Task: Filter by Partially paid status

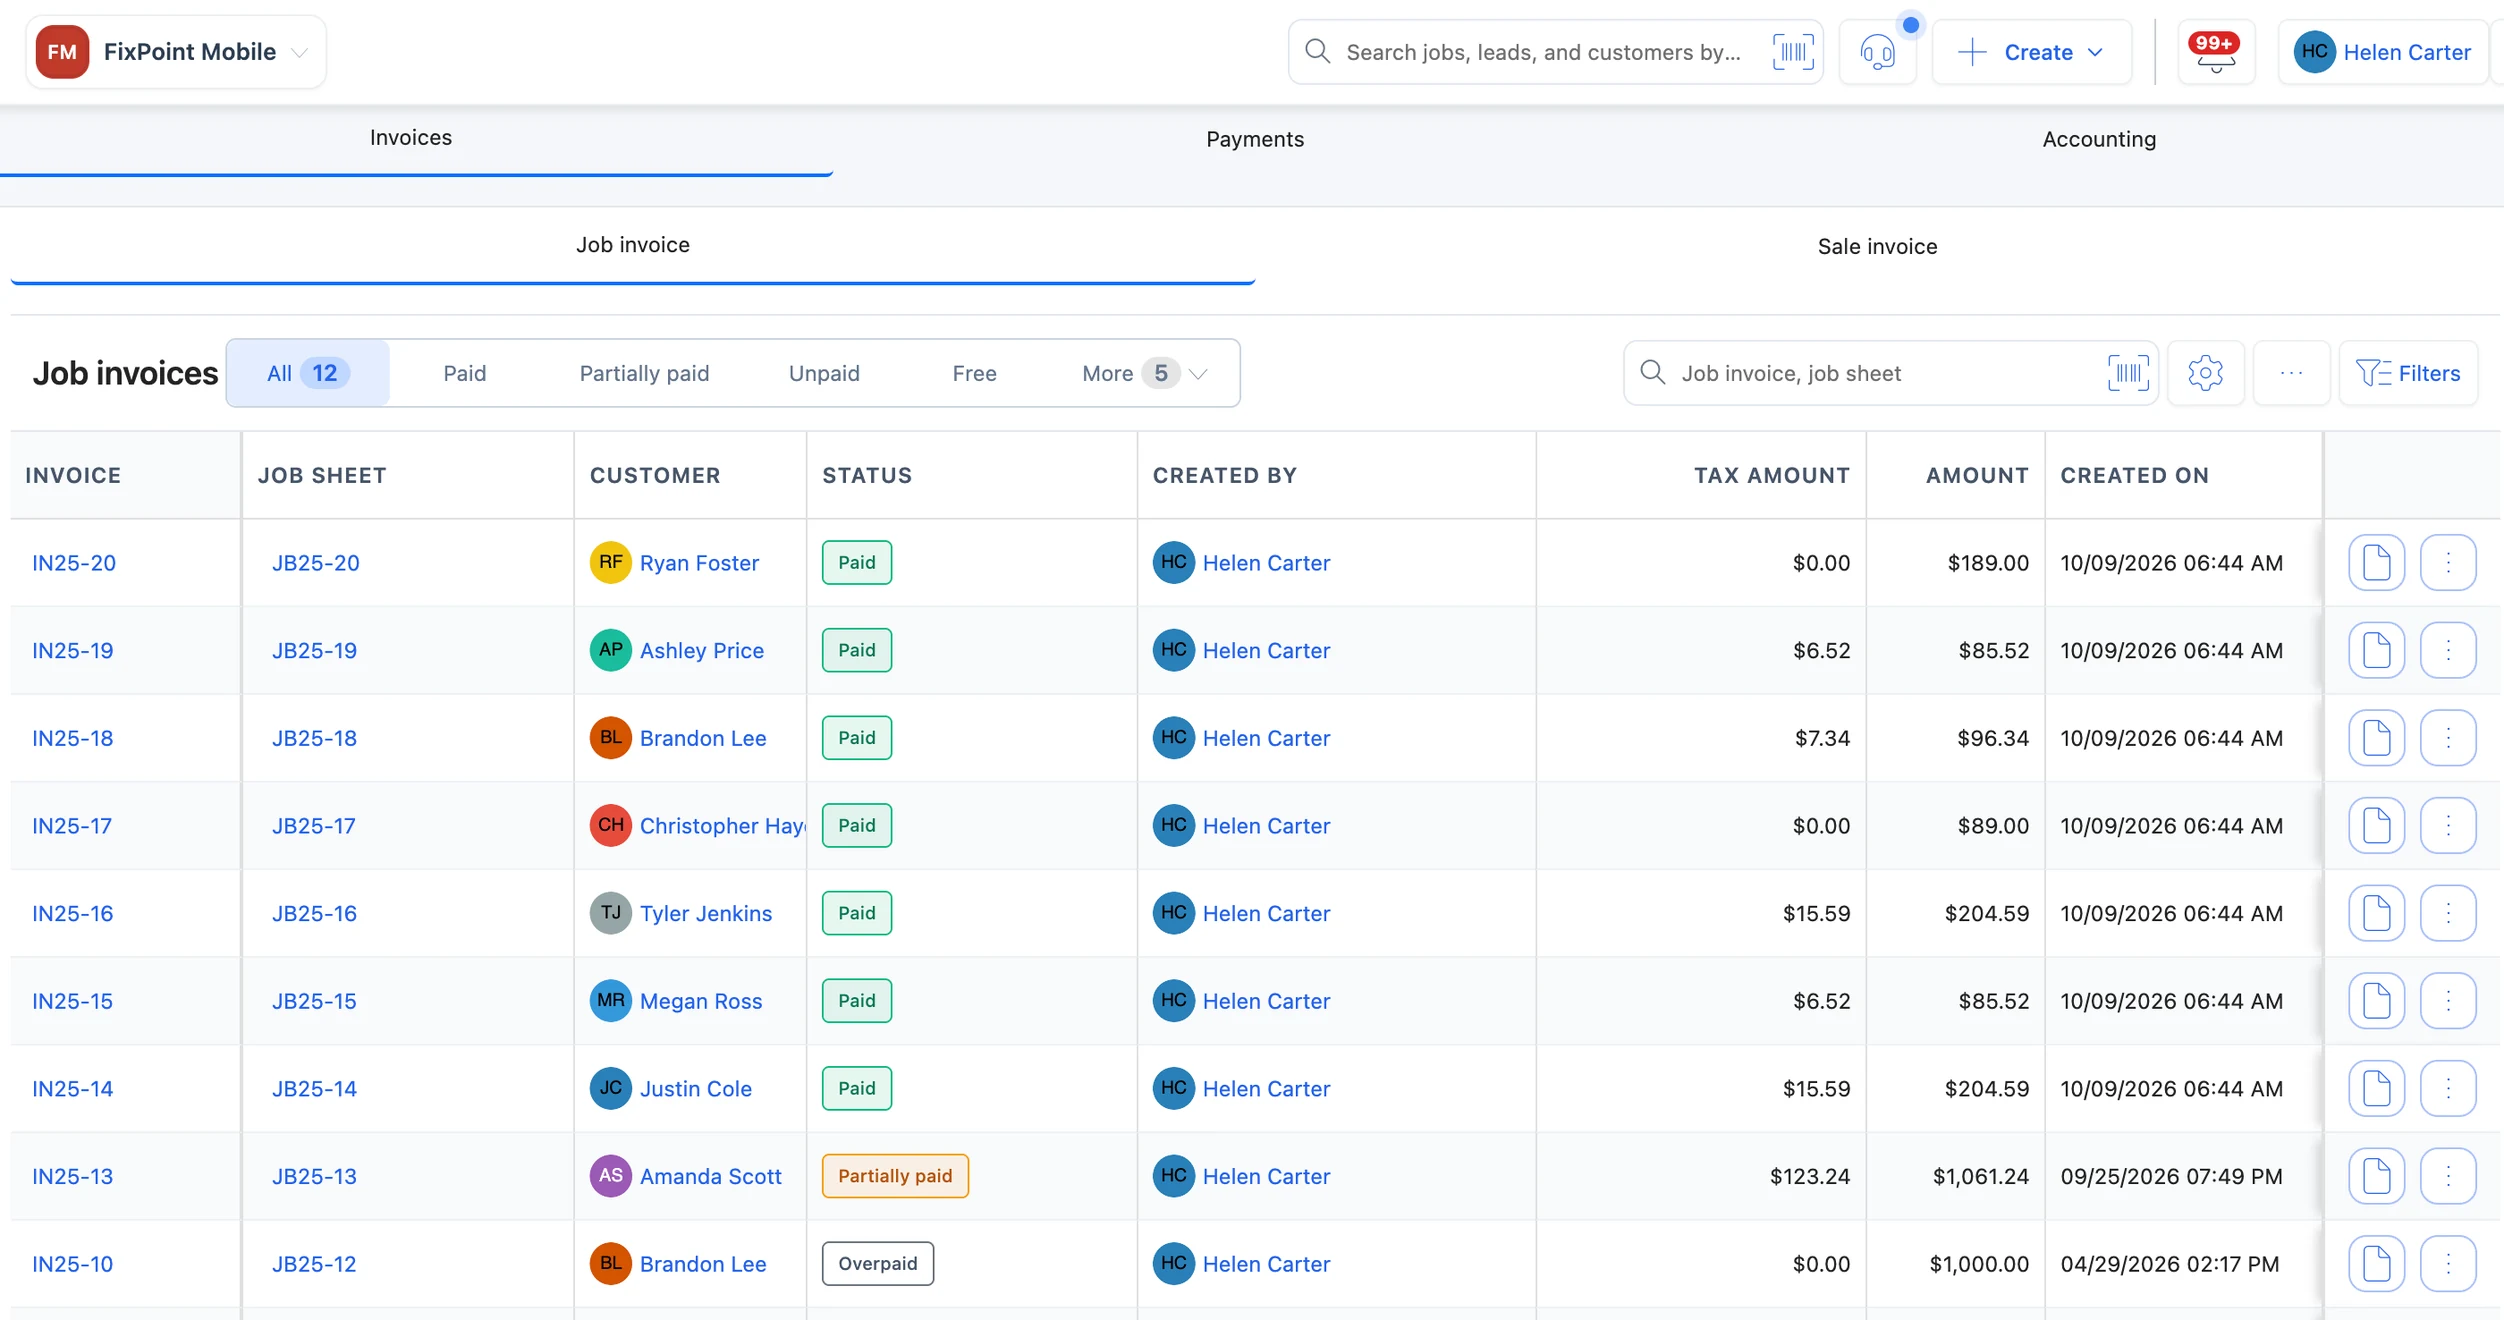Action: point(644,373)
